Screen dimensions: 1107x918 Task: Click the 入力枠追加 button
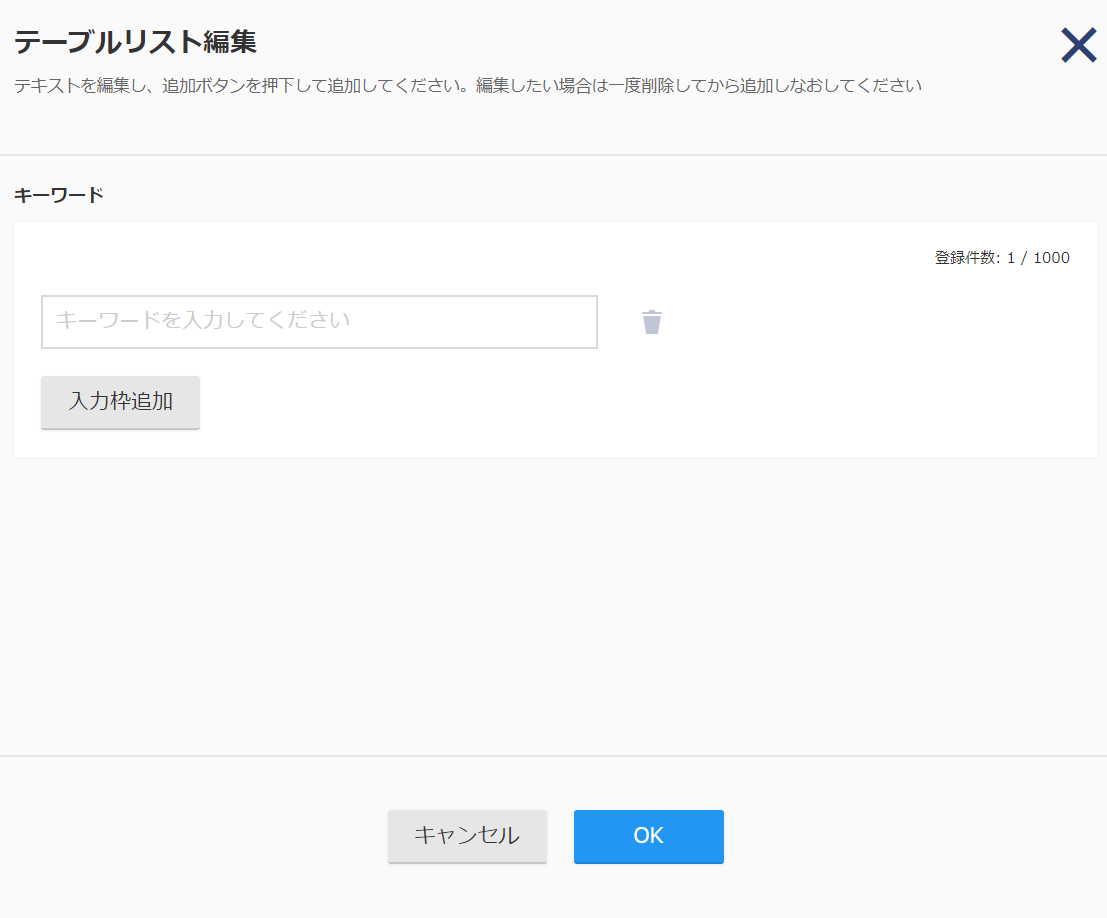(x=121, y=402)
